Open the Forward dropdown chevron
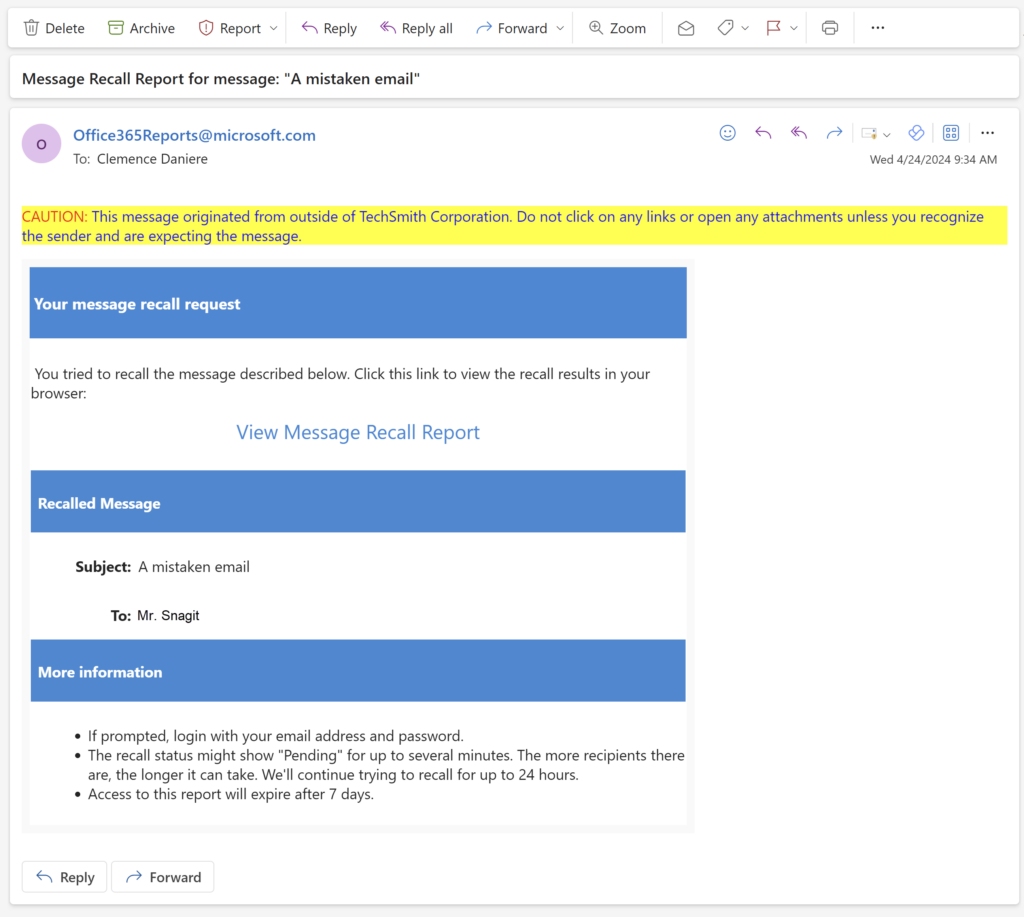The width and height of the screenshot is (1024, 917). point(560,28)
